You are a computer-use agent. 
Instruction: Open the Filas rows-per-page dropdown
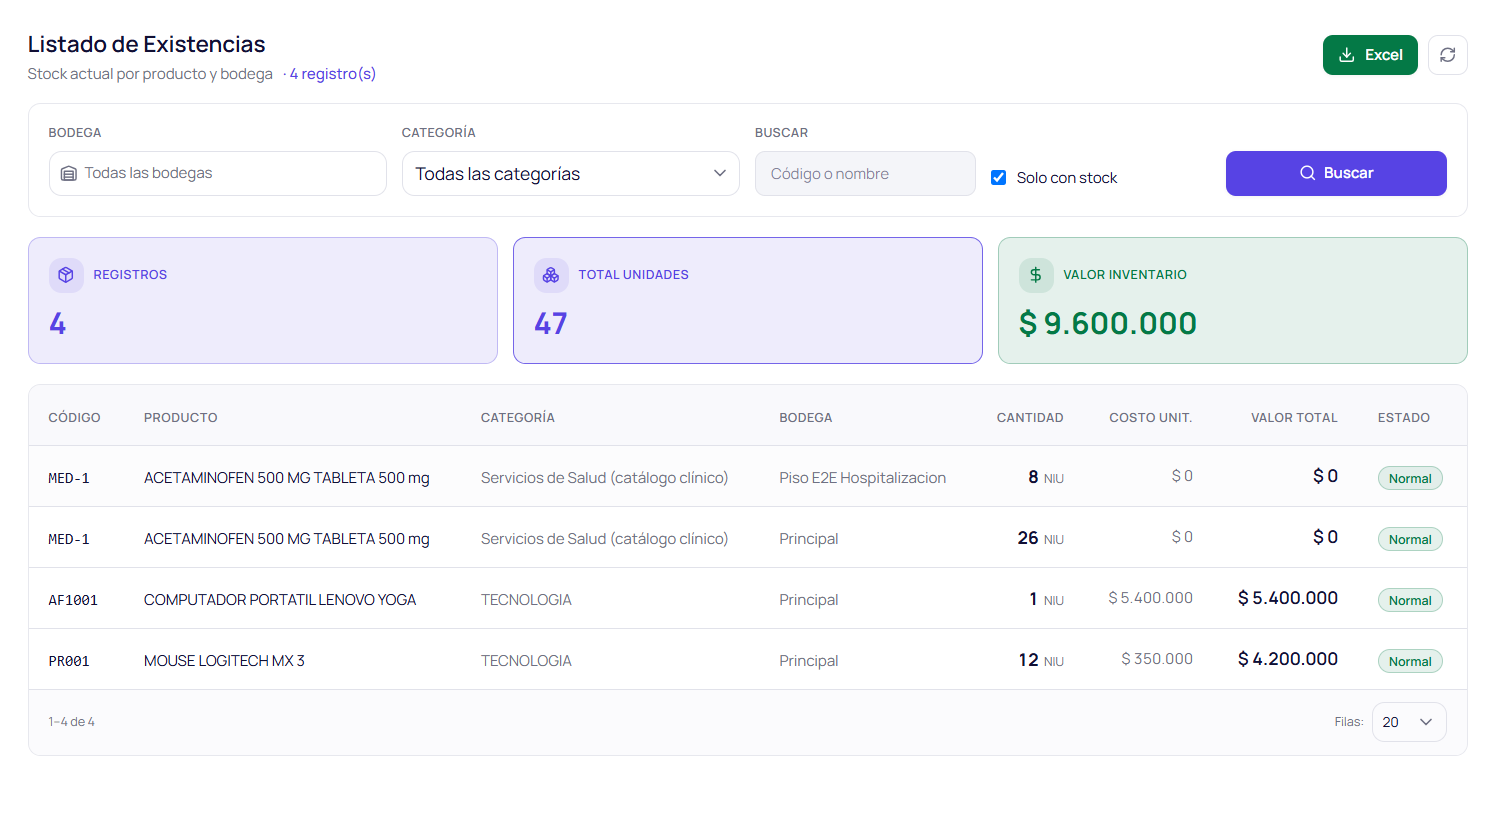1409,722
